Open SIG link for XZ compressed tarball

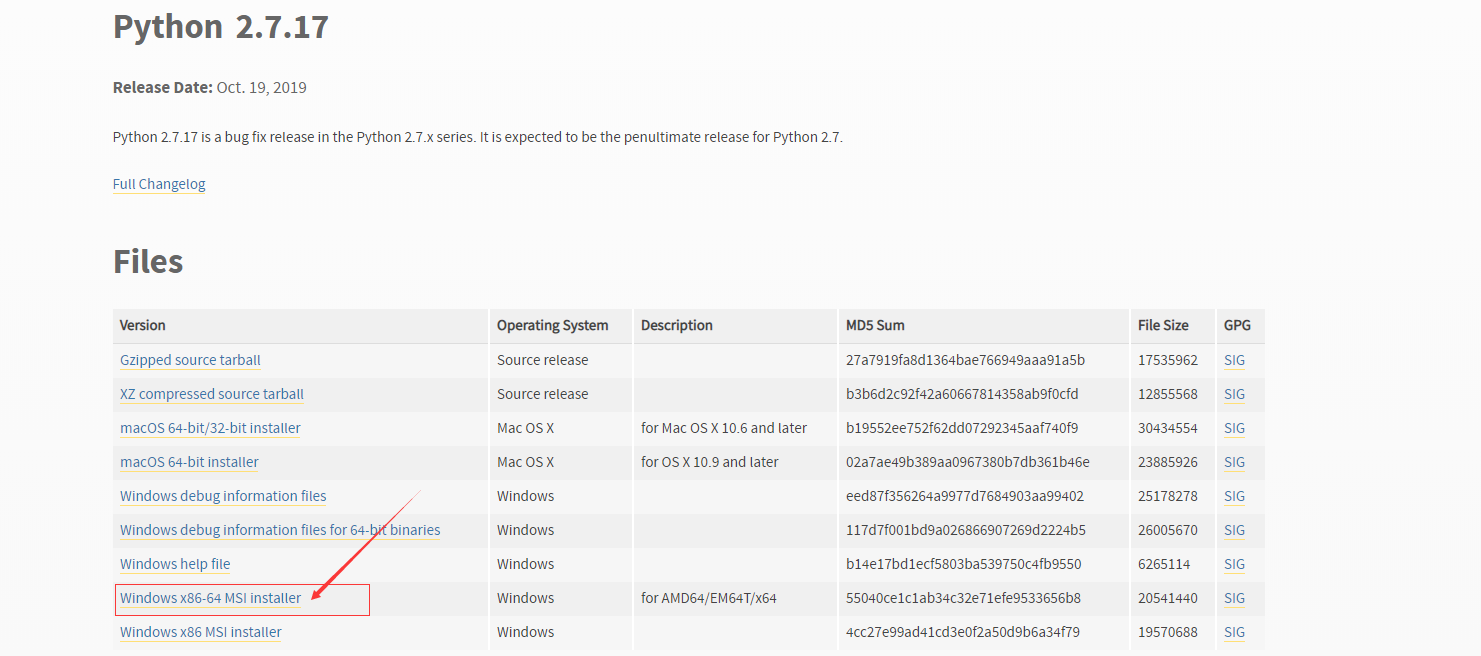(1234, 394)
